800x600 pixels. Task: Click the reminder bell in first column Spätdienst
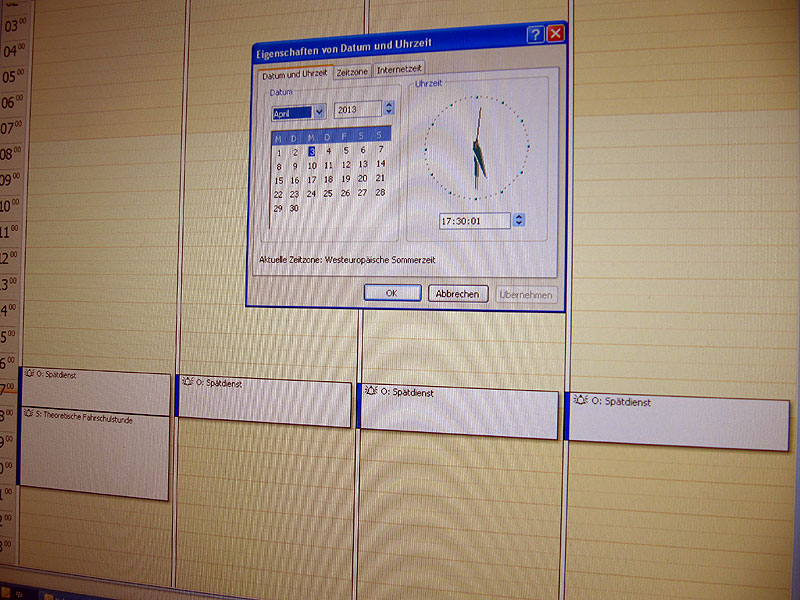(x=27, y=375)
